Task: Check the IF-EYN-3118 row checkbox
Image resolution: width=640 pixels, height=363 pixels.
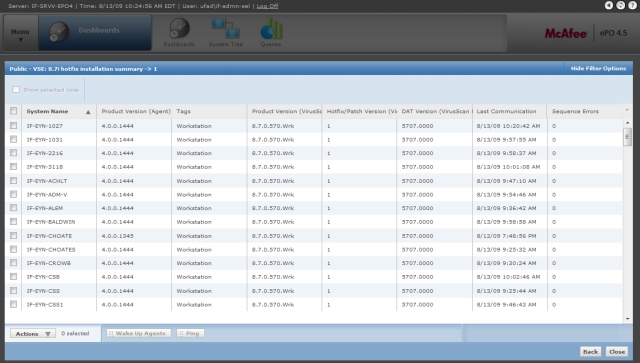Action: coord(13,167)
